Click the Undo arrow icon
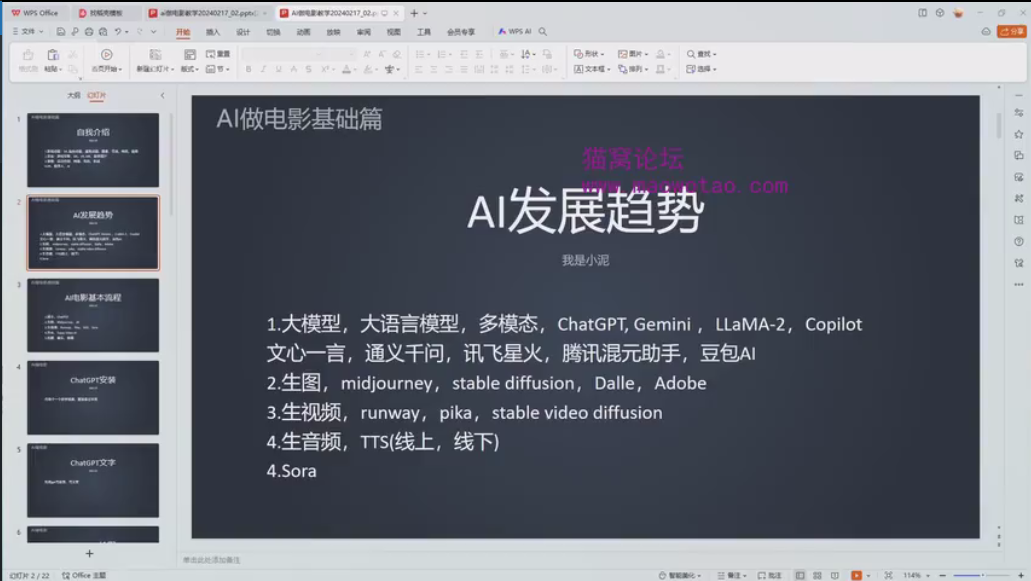Viewport: 1031px width, 581px height. (x=118, y=32)
